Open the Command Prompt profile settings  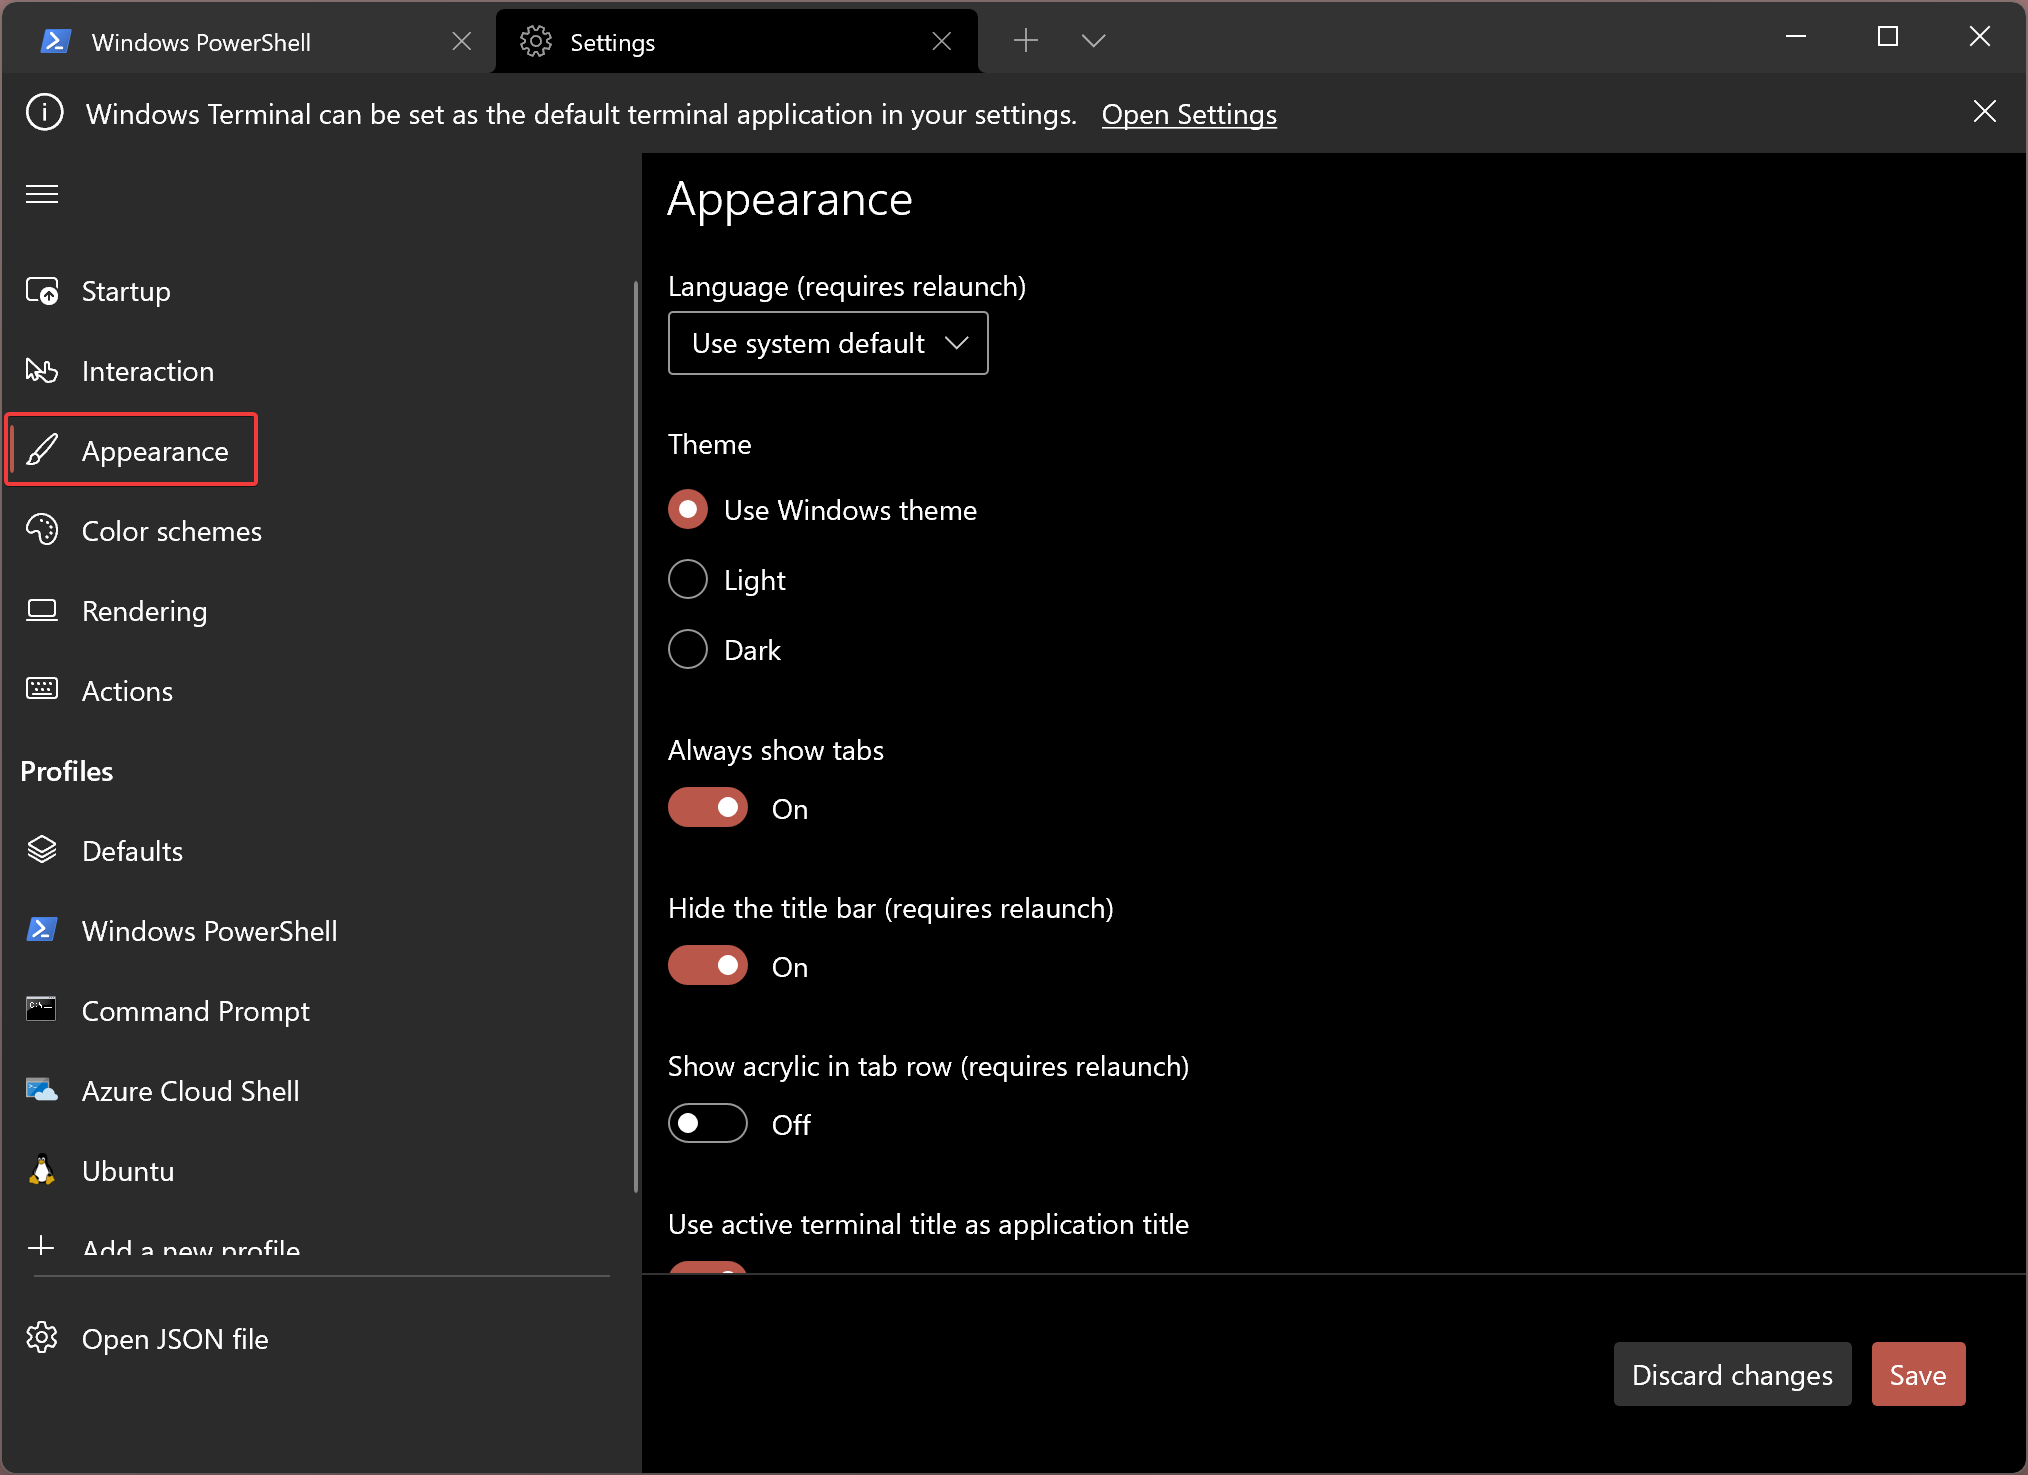pos(318,1011)
